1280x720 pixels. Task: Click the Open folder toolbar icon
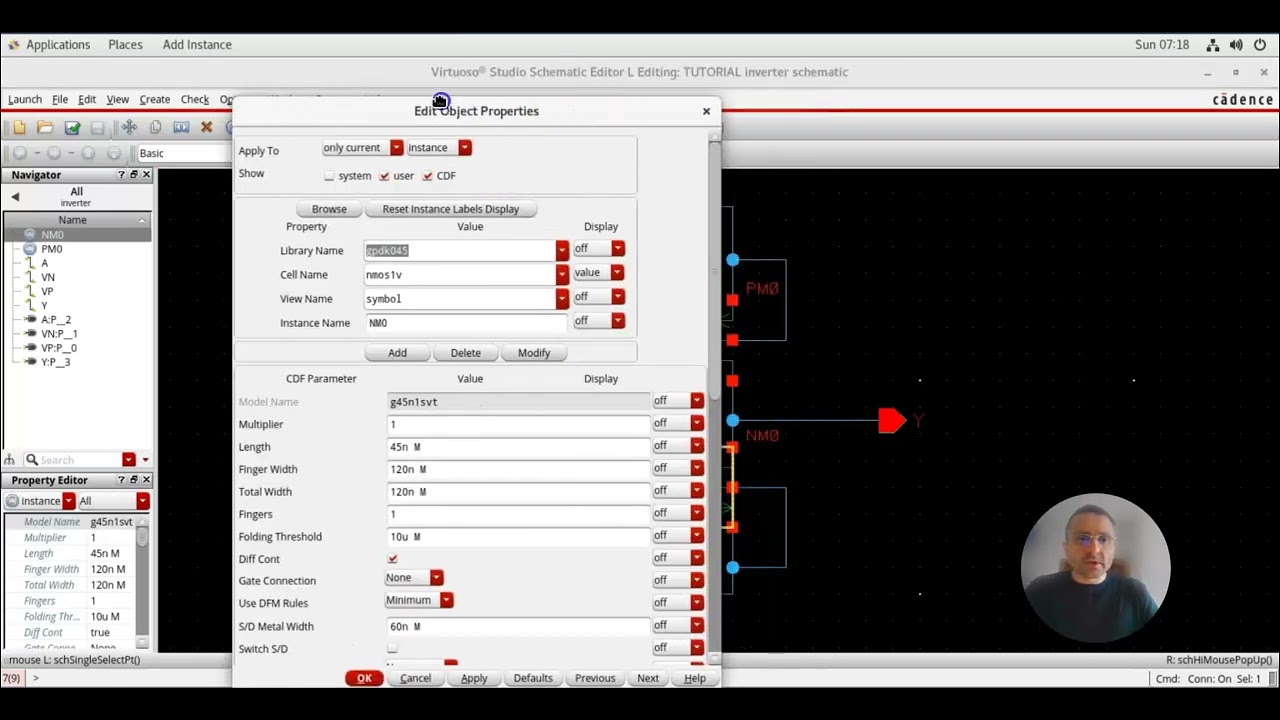45,127
